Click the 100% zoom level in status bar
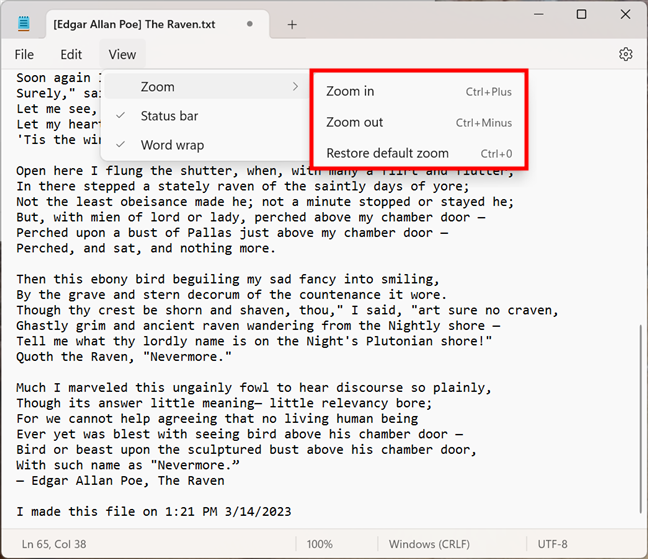 pyautogui.click(x=319, y=544)
